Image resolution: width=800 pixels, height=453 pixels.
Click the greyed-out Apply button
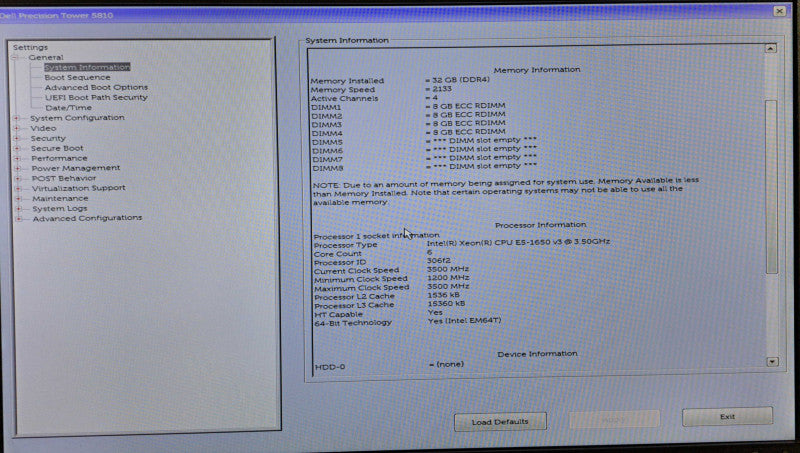[x=614, y=419]
